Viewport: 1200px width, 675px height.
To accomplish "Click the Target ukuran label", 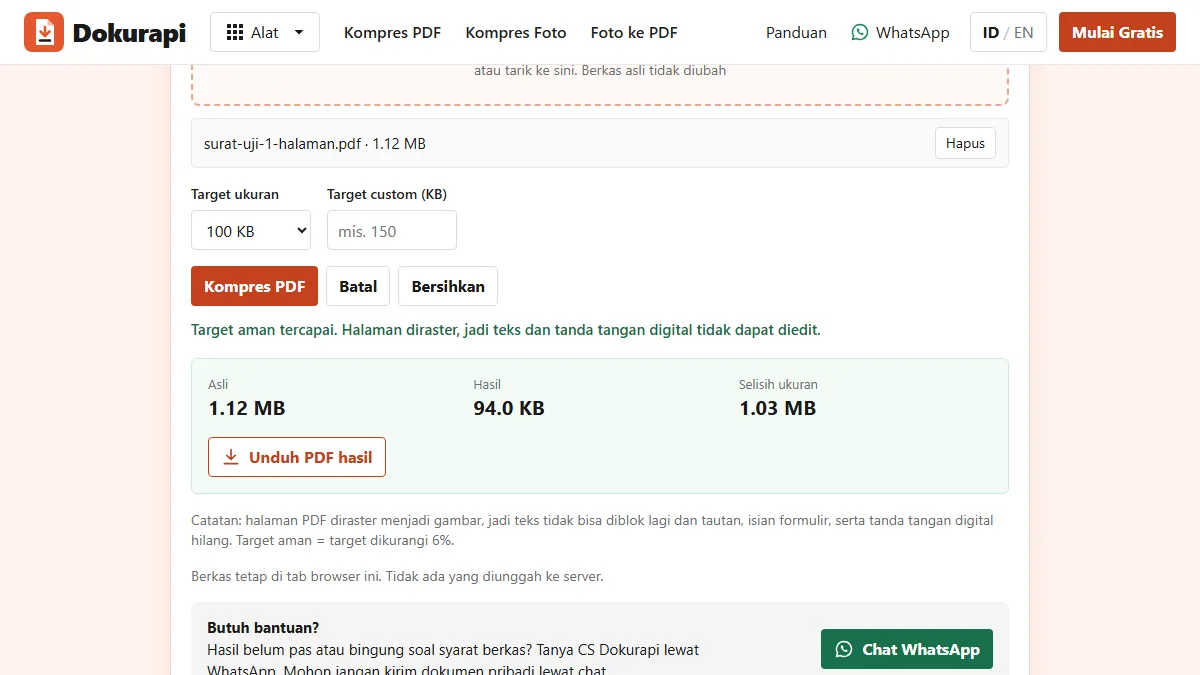I will (x=235, y=194).
